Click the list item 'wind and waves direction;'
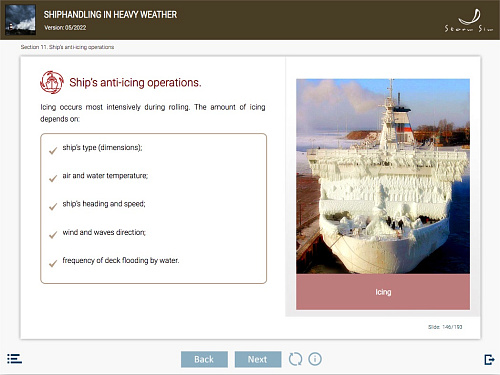The height and width of the screenshot is (375, 500). coord(104,232)
